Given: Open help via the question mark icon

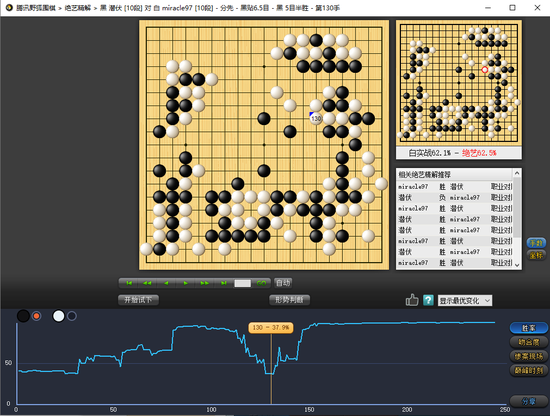Looking at the screenshot, I should point(428,300).
